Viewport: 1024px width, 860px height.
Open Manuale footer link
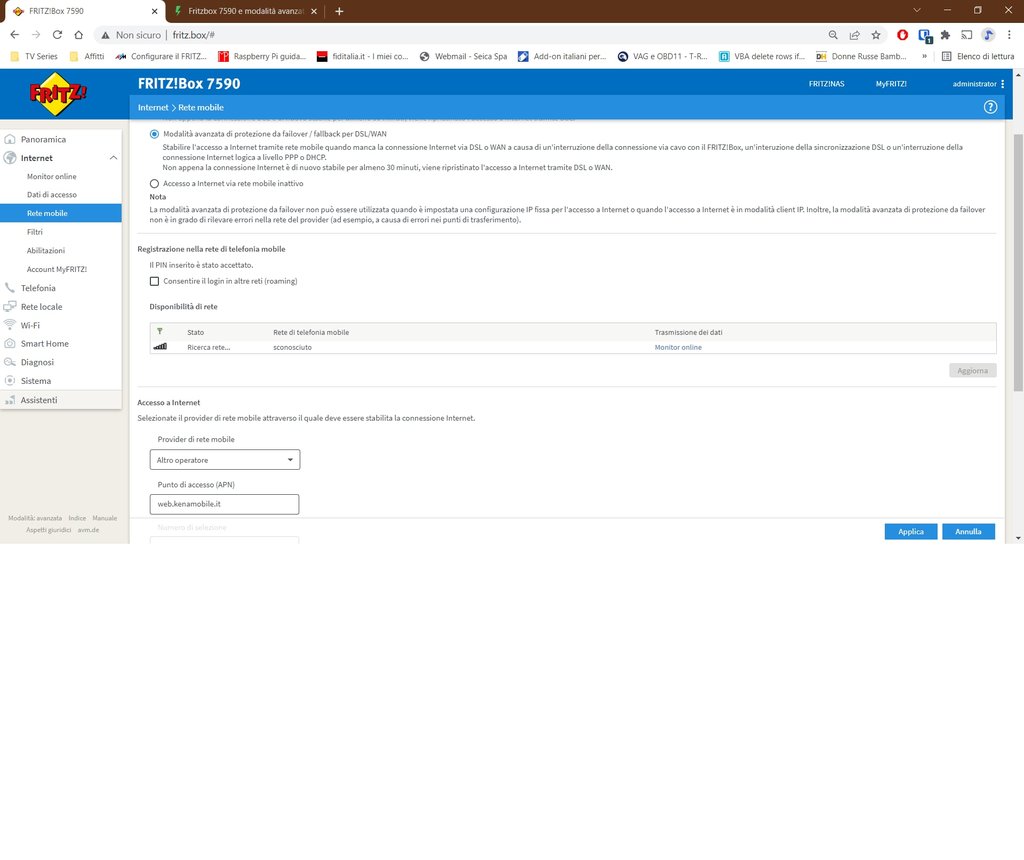click(x=104, y=518)
